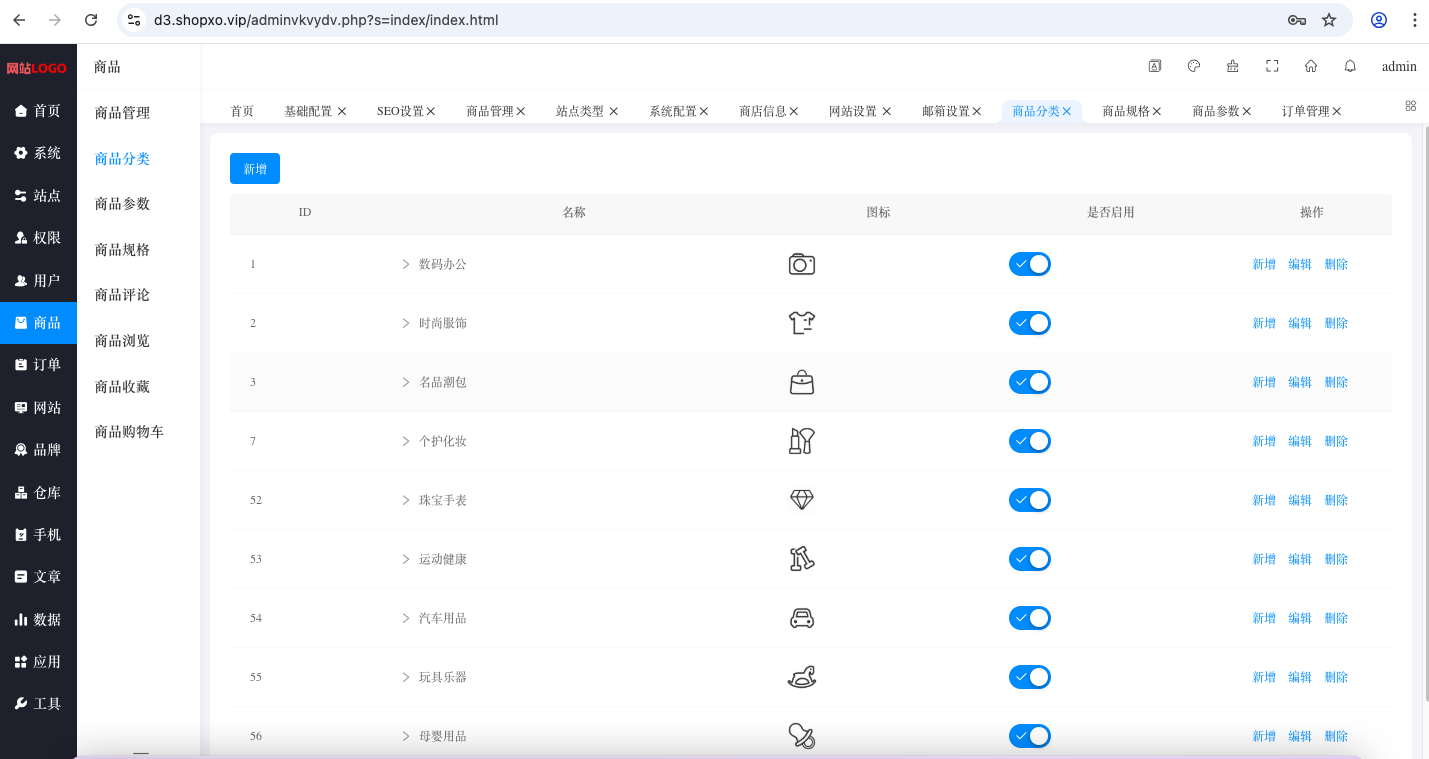Reload the page with browser refresh icon

[91, 20]
